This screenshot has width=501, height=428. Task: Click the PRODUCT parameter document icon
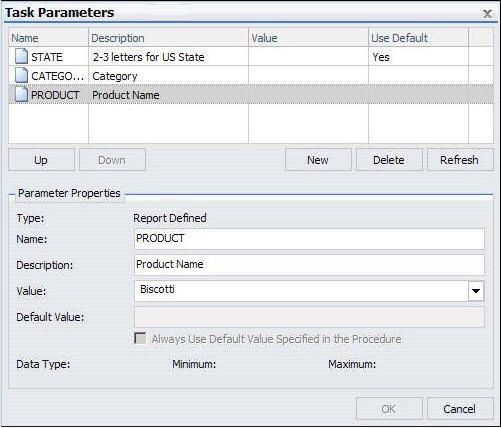click(x=21, y=94)
